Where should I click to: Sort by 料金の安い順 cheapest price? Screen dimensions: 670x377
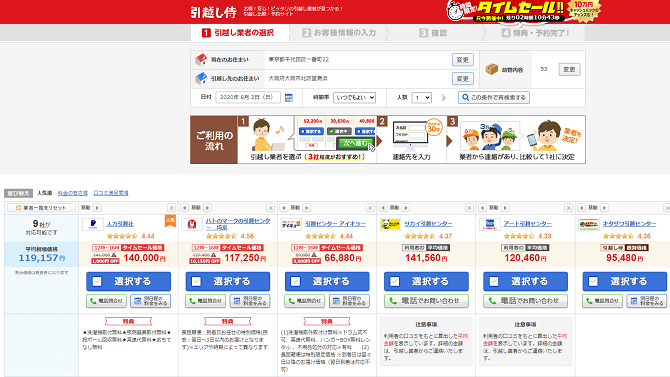[73, 193]
